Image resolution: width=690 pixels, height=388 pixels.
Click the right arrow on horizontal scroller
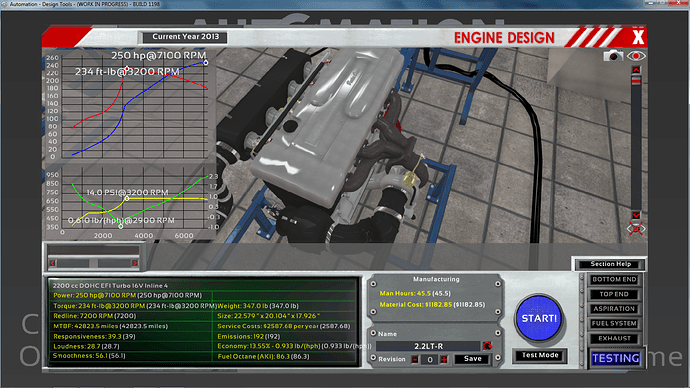click(x=135, y=263)
